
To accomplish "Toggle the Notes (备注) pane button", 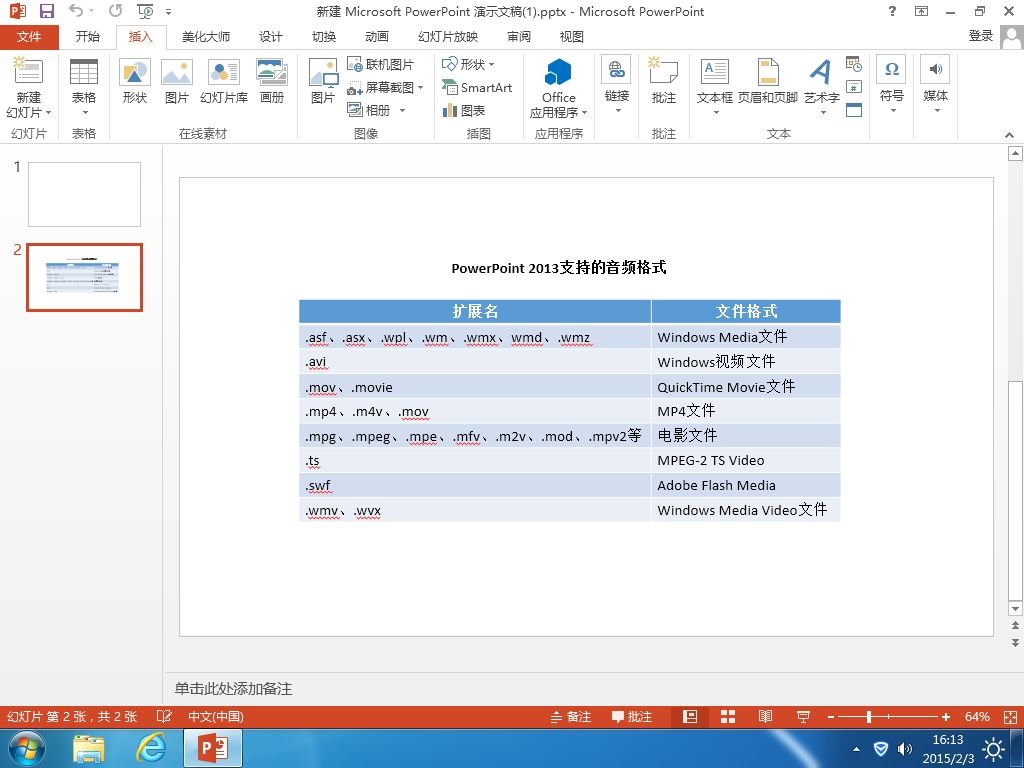I will point(571,716).
